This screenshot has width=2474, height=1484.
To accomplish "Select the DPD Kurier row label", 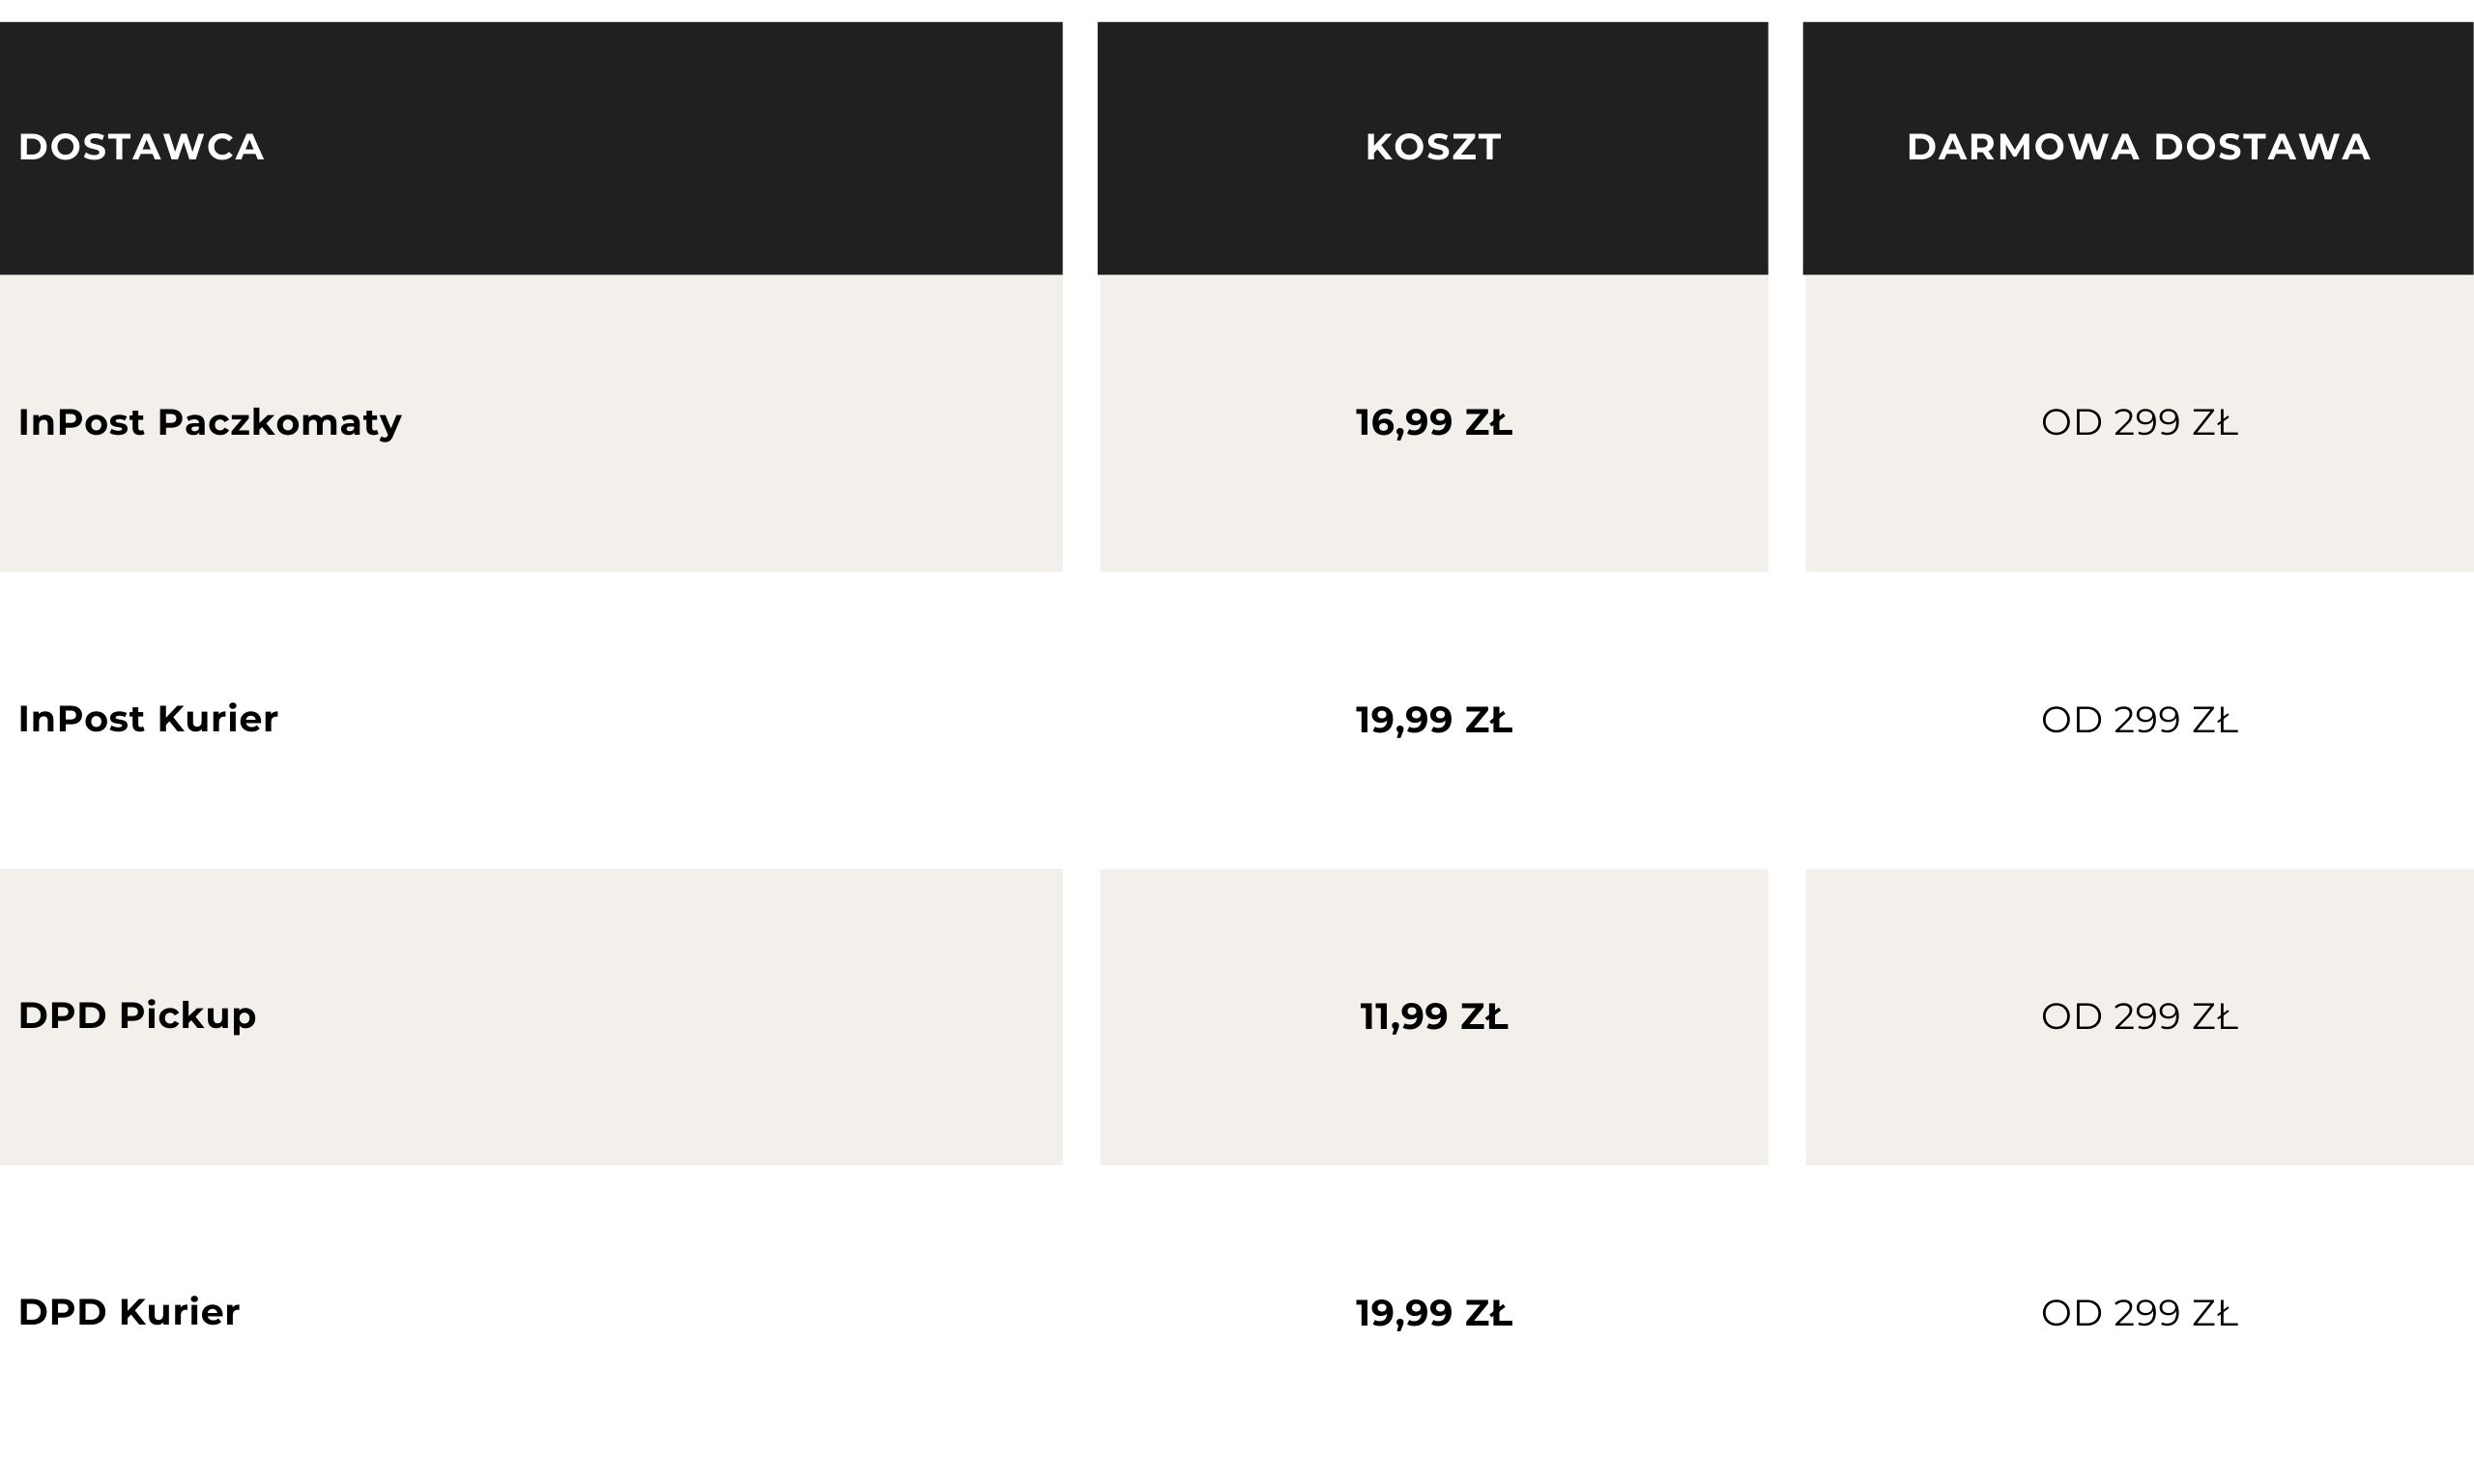I will [129, 1312].
